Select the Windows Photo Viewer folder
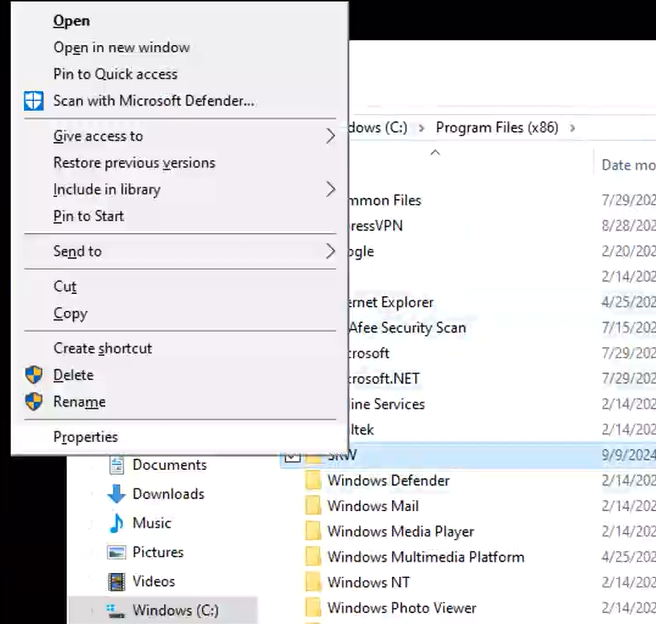This screenshot has width=656, height=624. 402,609
